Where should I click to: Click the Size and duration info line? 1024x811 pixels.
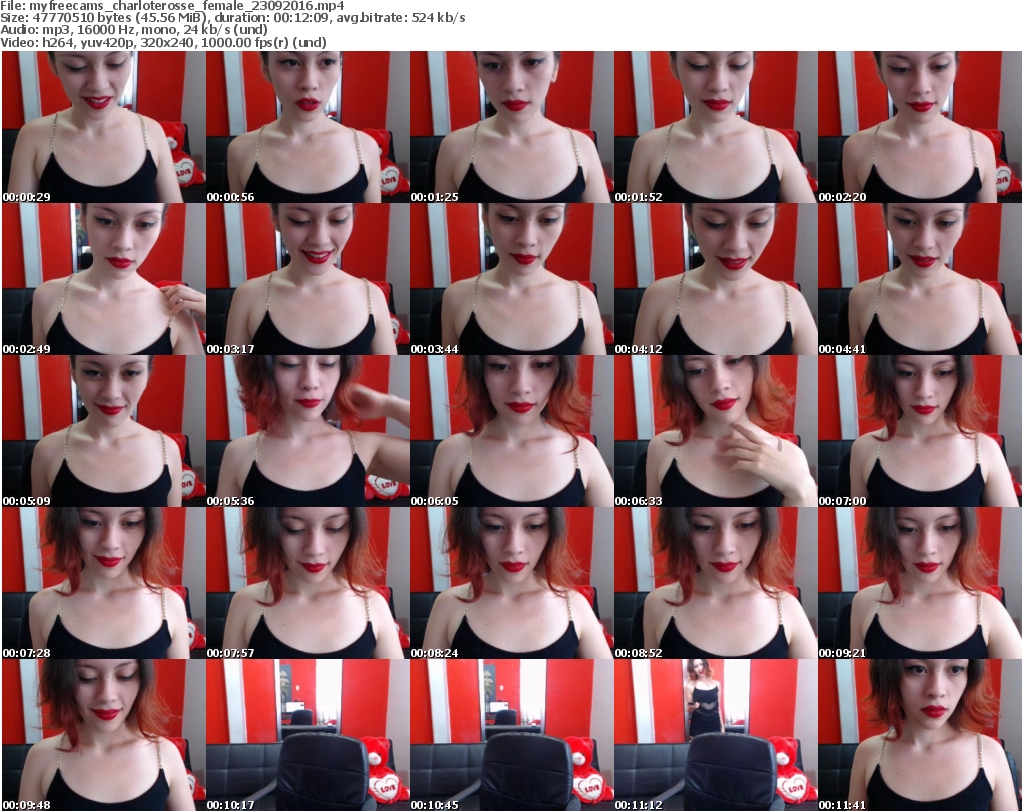click(232, 18)
